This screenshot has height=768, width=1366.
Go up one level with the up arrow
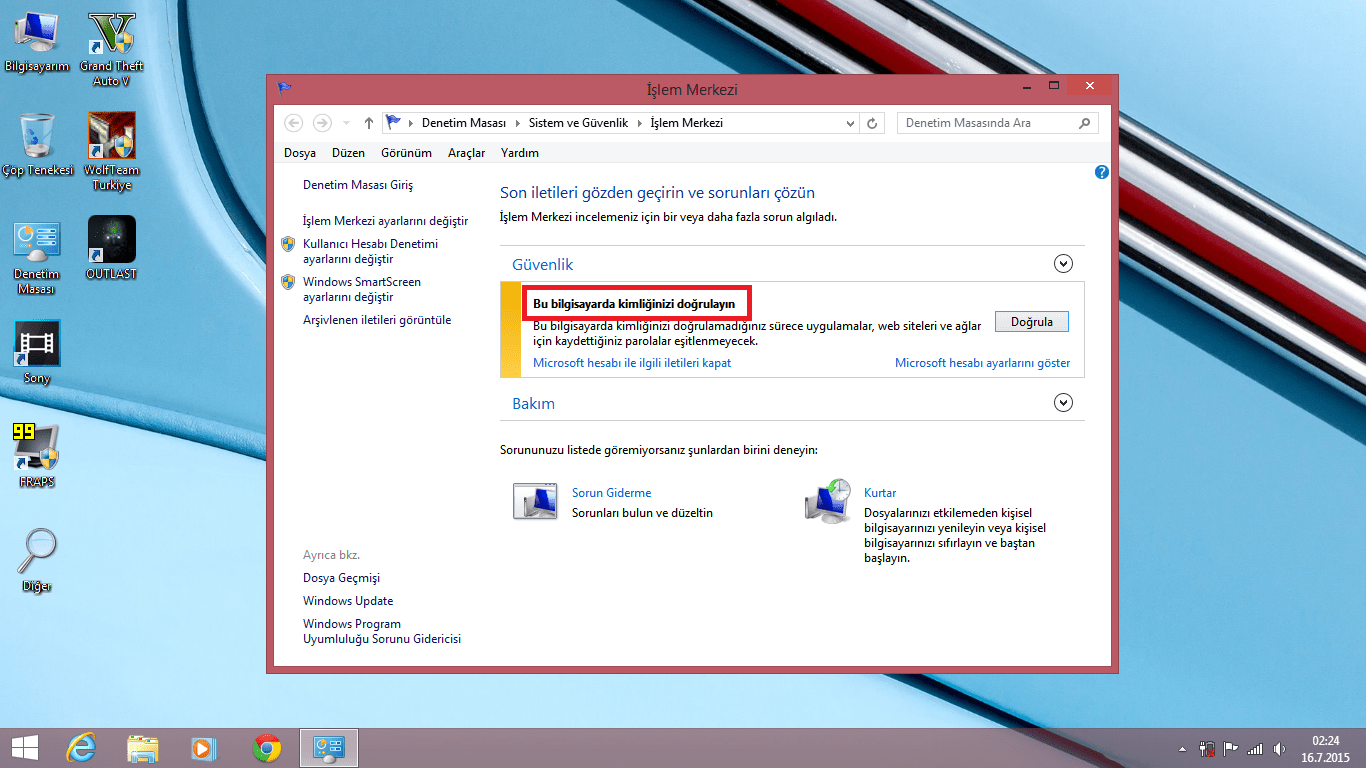tap(369, 123)
